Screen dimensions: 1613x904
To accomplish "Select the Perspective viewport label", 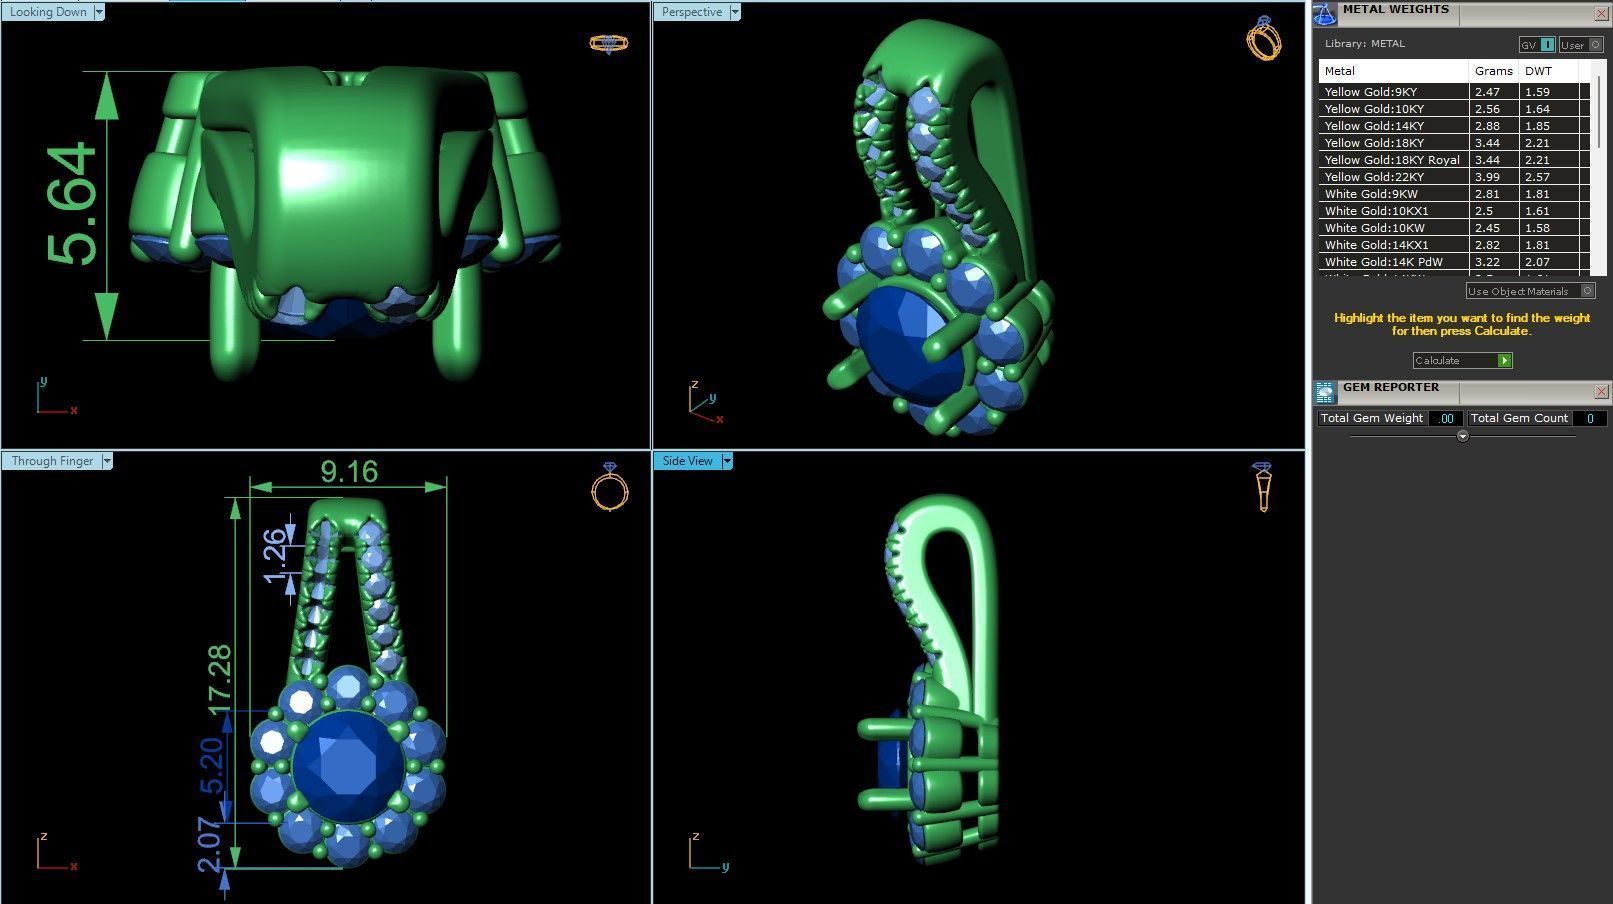I will tap(692, 12).
